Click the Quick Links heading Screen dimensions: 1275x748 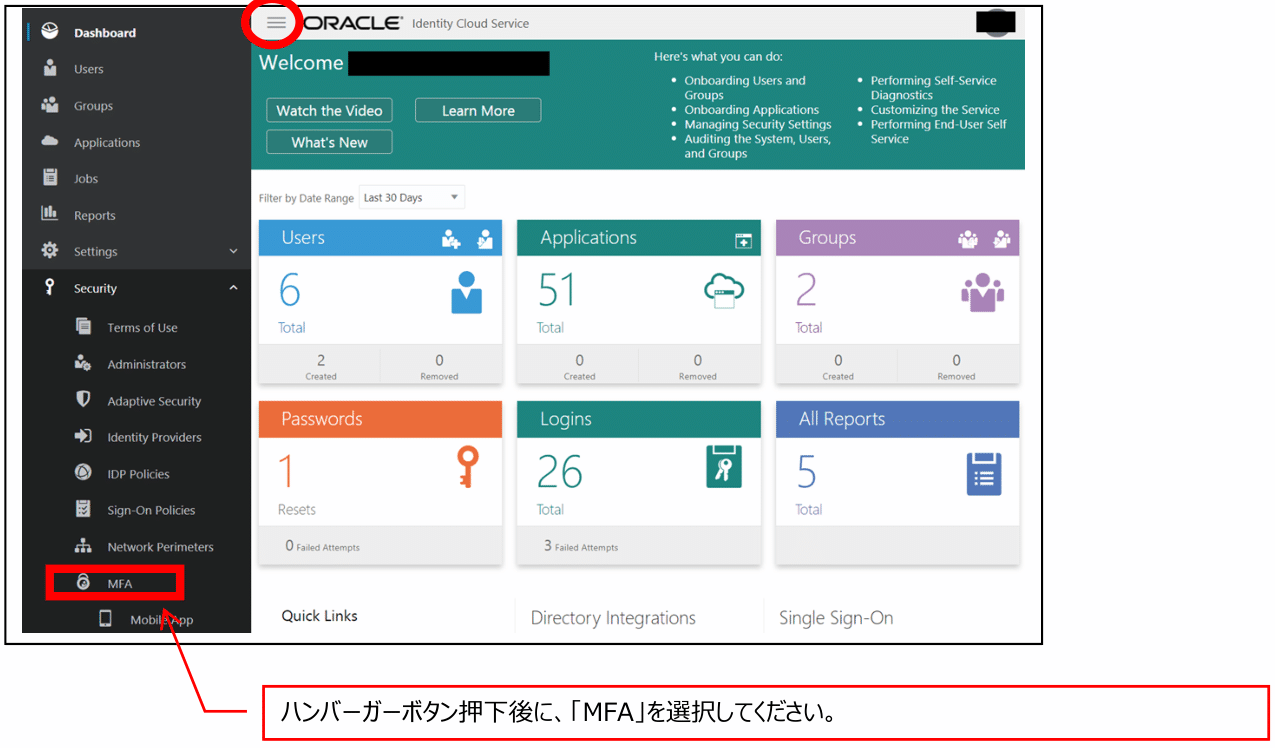click(x=319, y=616)
